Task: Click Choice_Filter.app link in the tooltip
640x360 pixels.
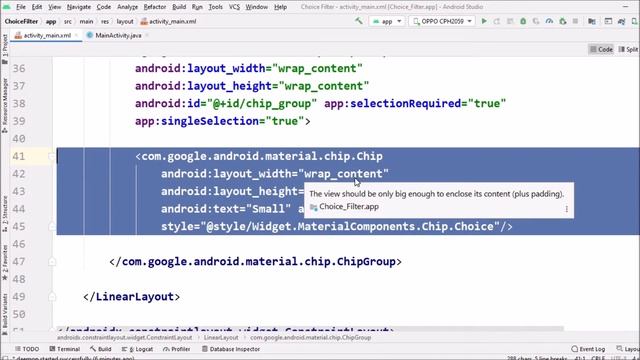Action: click(x=349, y=207)
